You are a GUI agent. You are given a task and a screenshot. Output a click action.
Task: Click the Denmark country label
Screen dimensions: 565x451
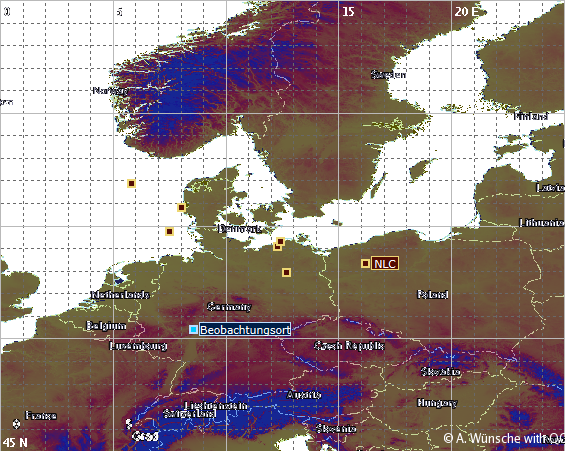coord(240,228)
